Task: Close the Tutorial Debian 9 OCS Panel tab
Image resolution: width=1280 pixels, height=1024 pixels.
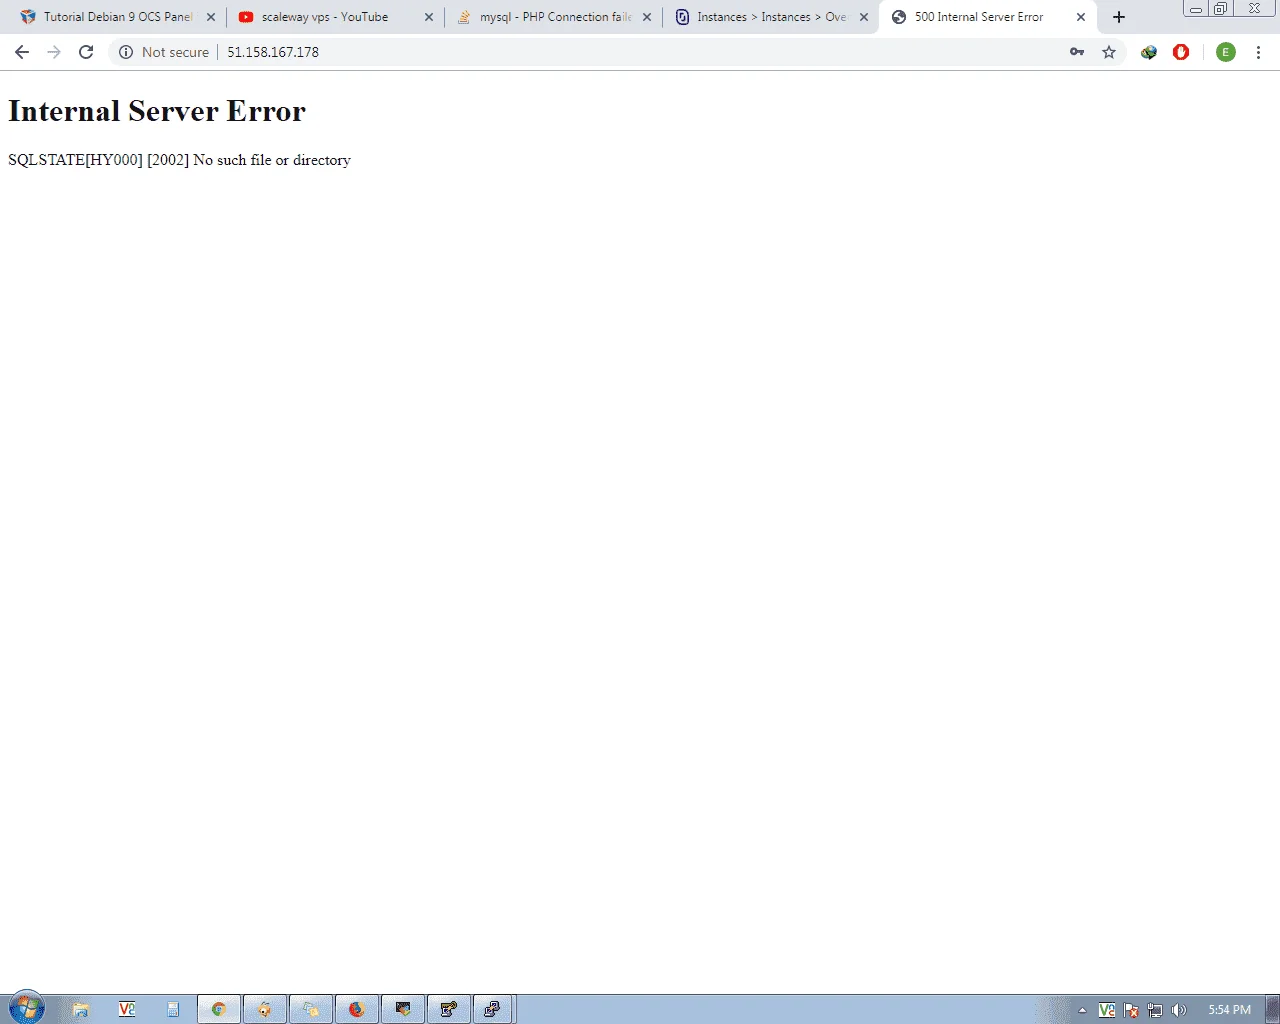Action: tap(211, 17)
